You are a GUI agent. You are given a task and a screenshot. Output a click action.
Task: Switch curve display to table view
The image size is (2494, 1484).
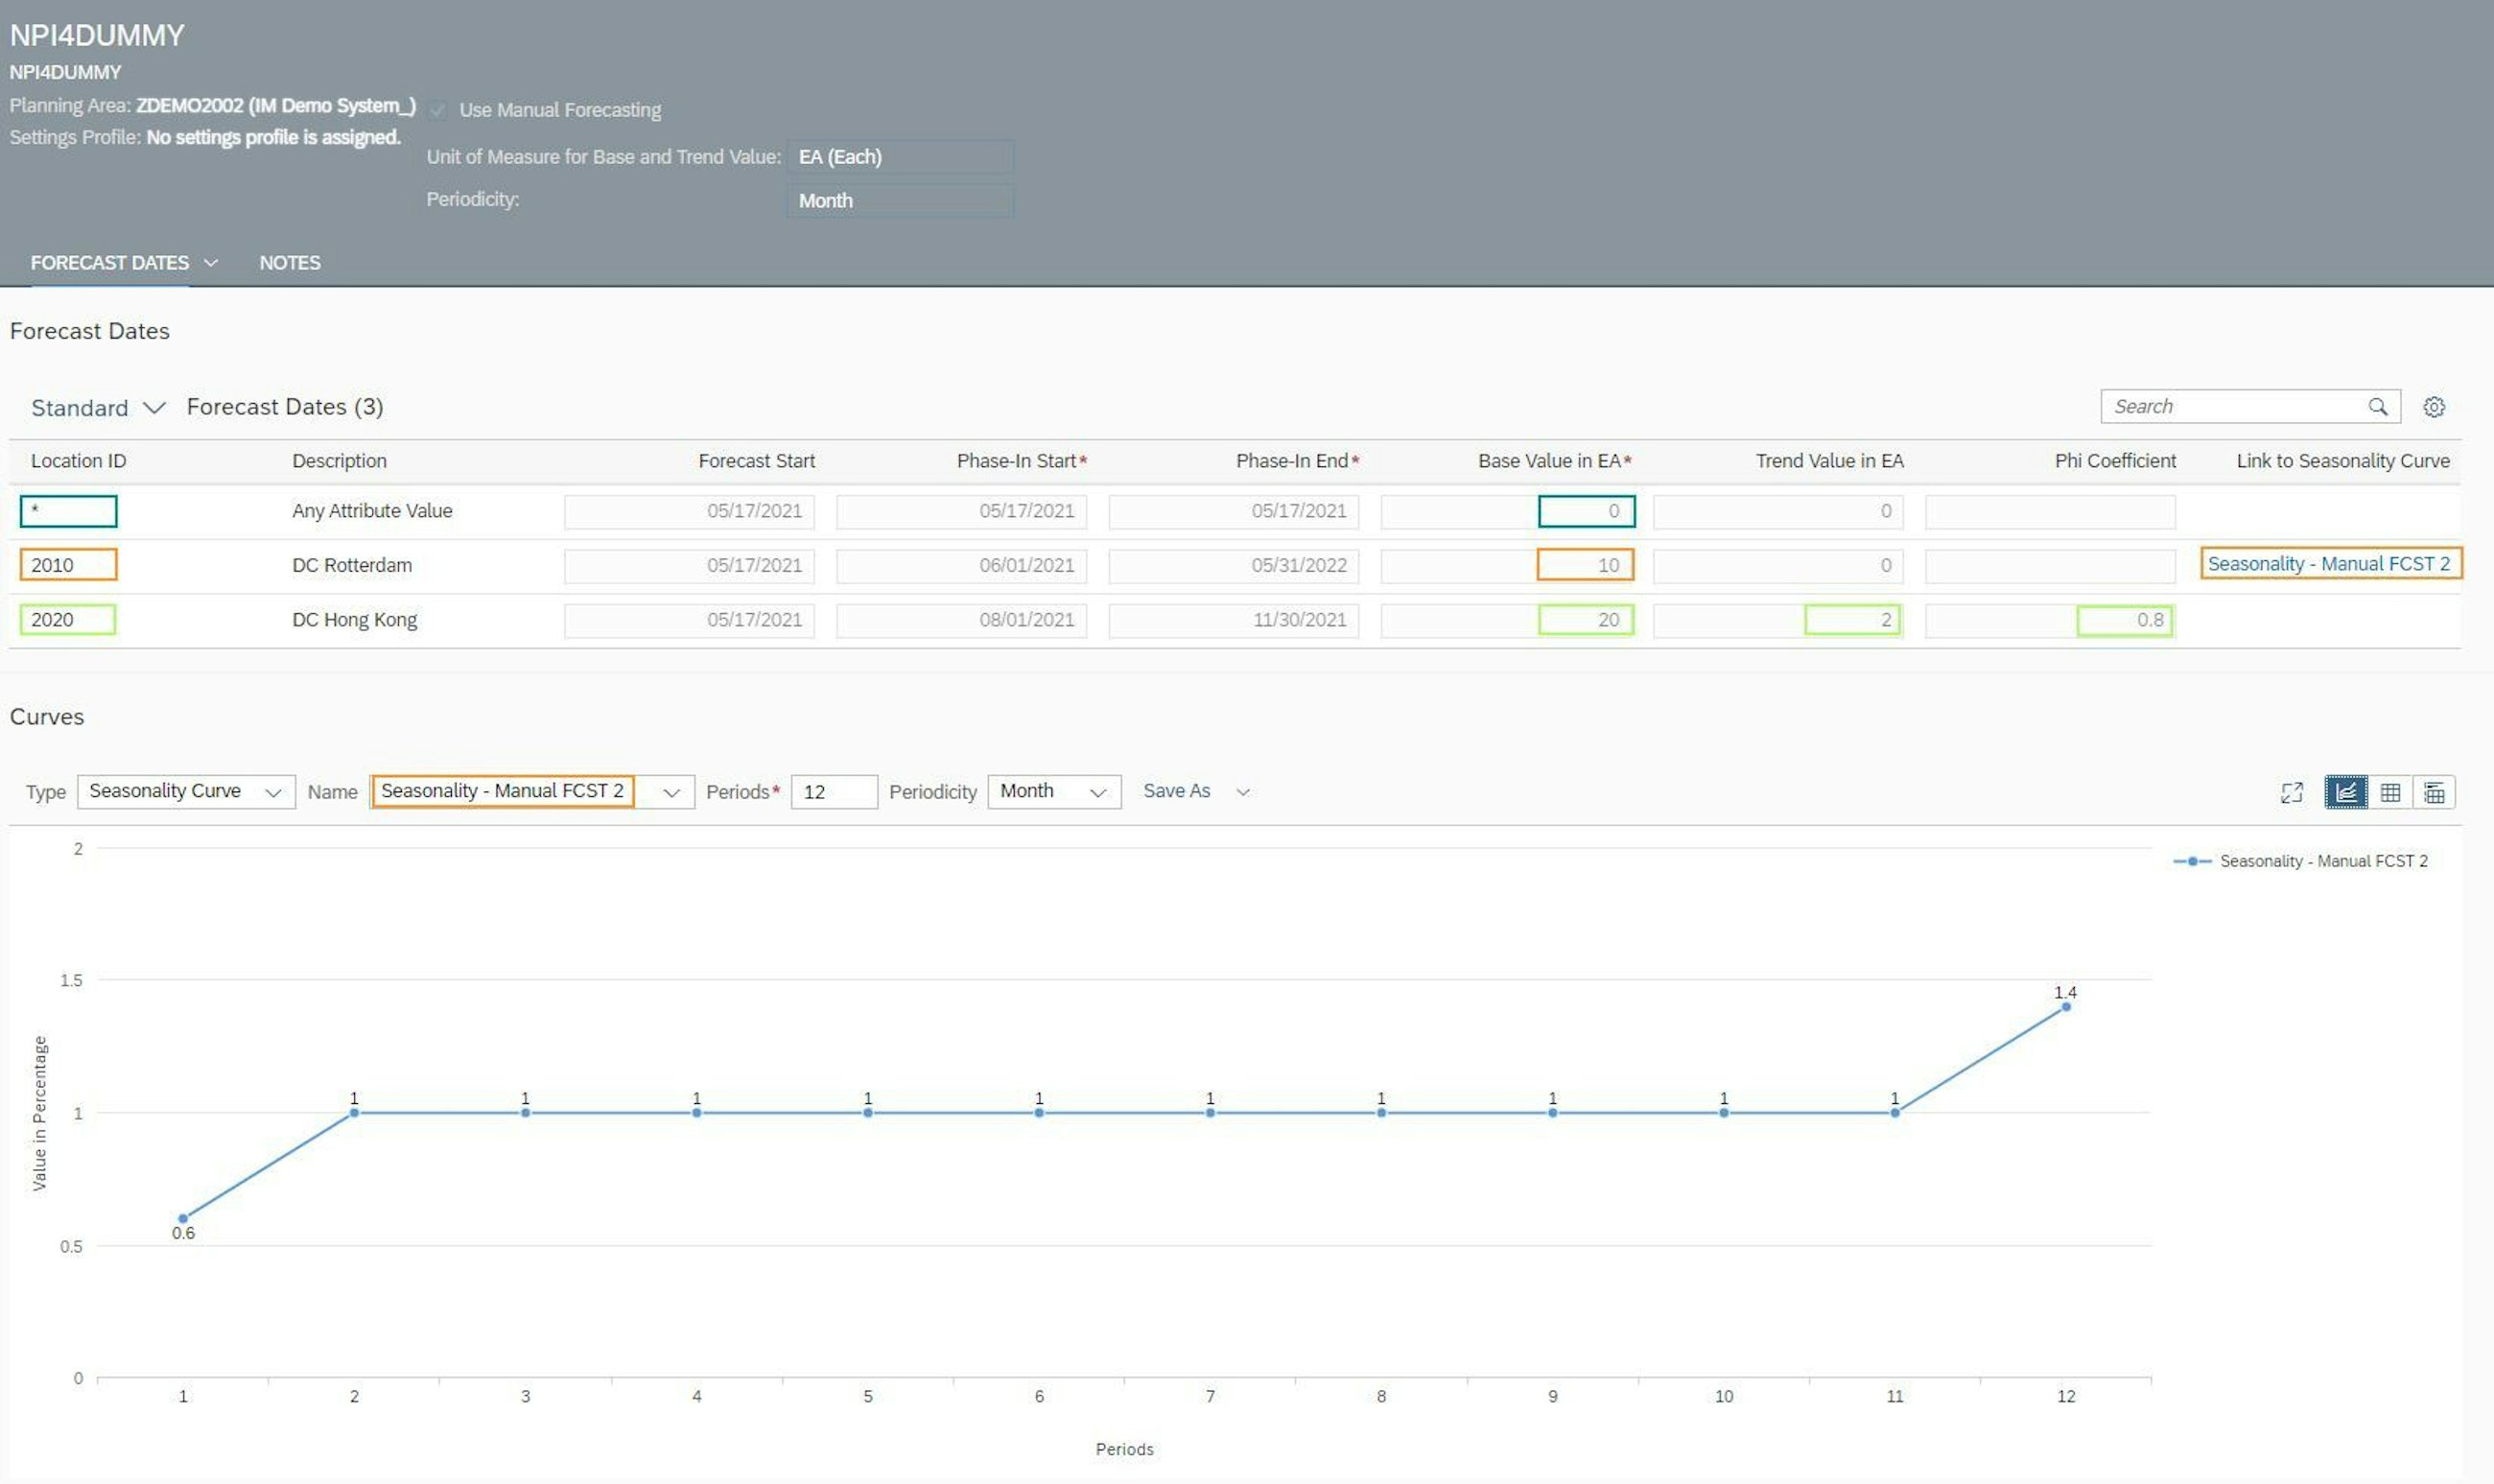pyautogui.click(x=2390, y=793)
